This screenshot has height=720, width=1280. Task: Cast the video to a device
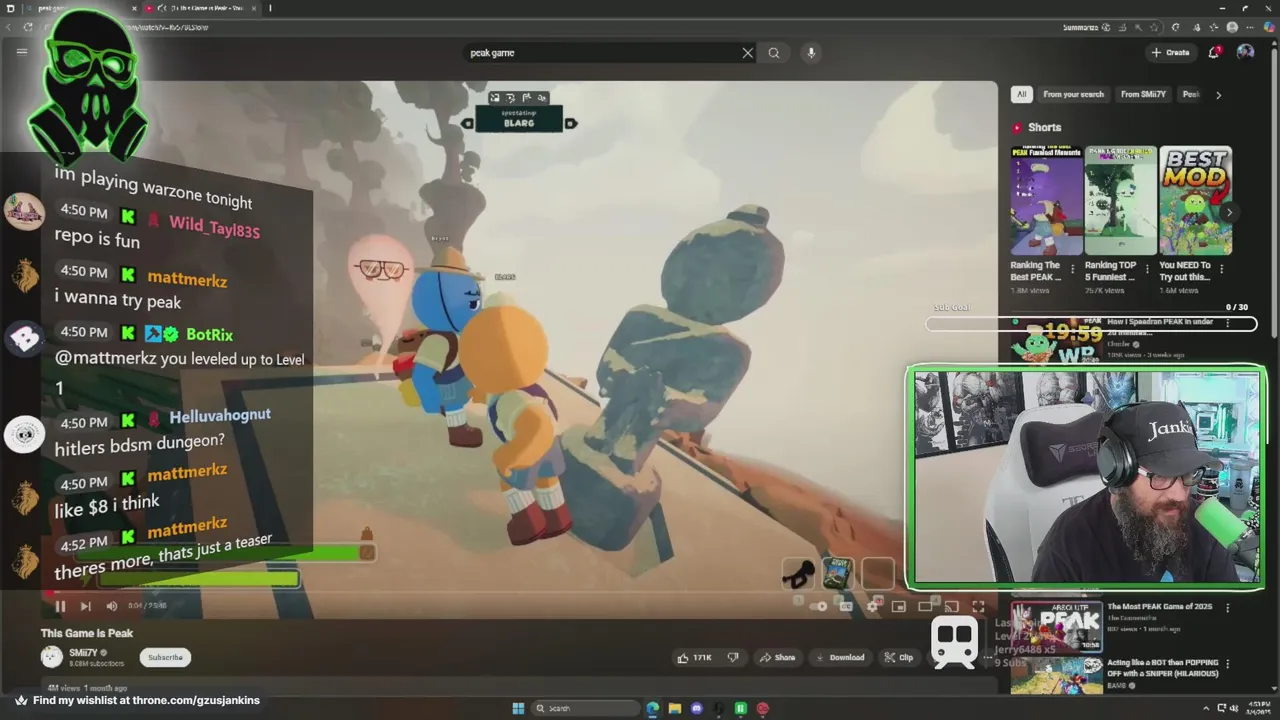coord(951,606)
